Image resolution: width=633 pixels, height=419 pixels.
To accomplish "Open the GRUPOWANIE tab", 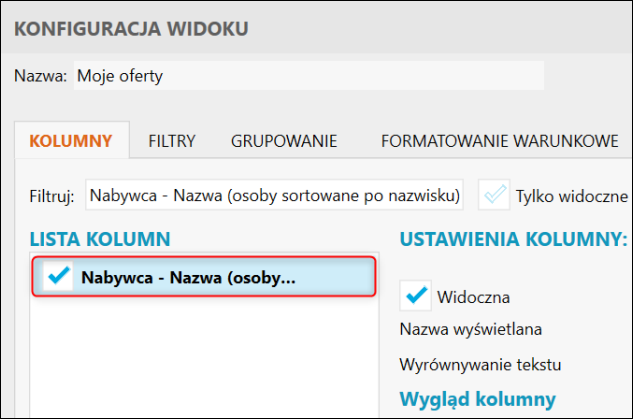I will pyautogui.click(x=284, y=141).
